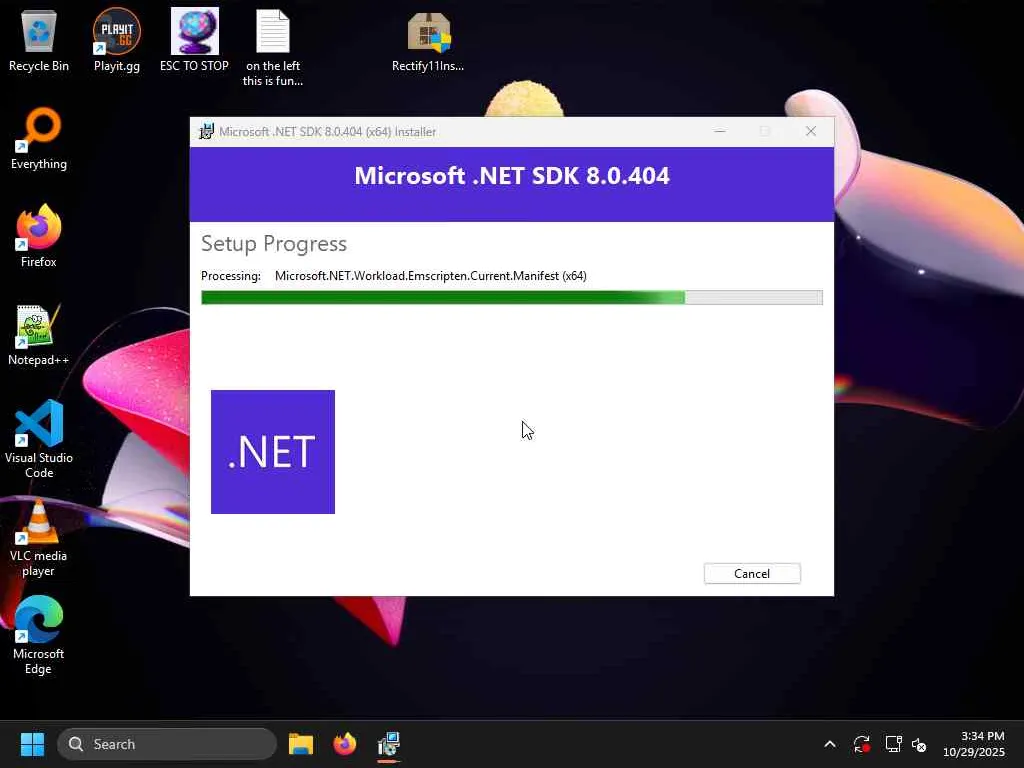Viewport: 1024px width, 768px height.
Task: Click the installer icon in the taskbar
Action: tap(389, 744)
